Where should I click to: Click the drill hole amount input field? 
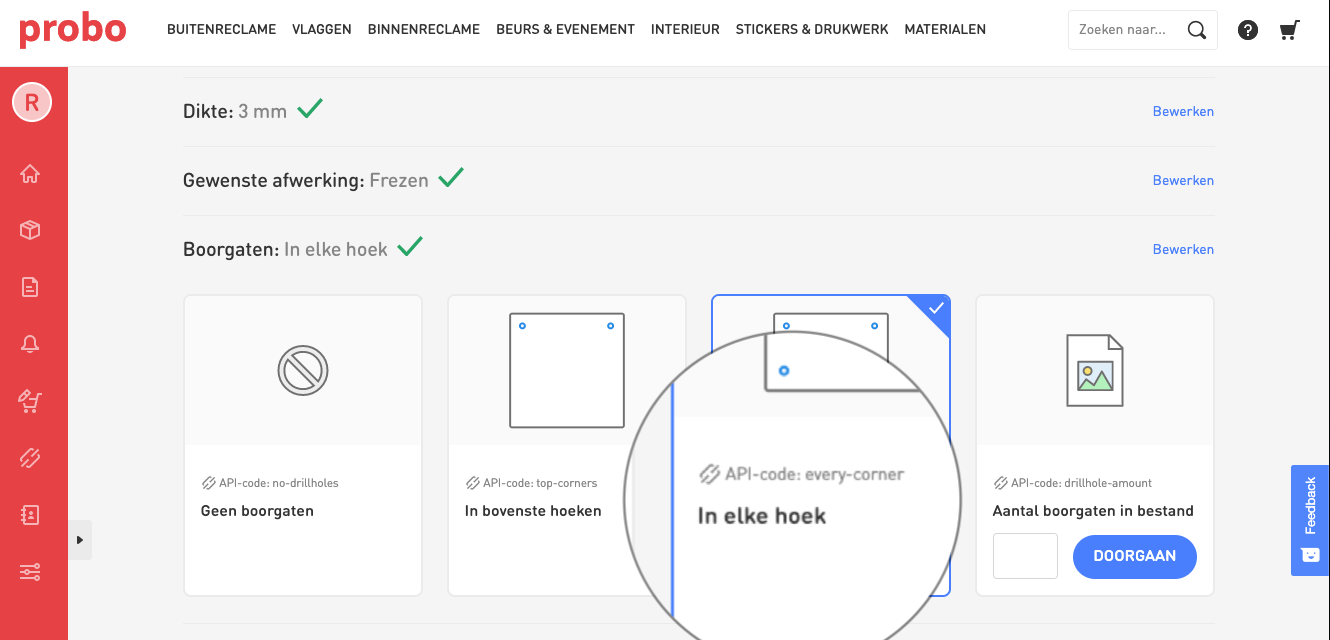coord(1025,556)
